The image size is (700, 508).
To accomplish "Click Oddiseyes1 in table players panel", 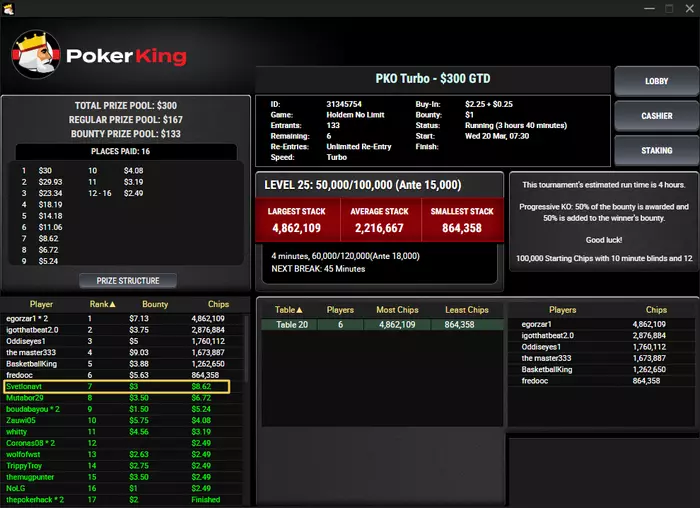I will pos(602,347).
